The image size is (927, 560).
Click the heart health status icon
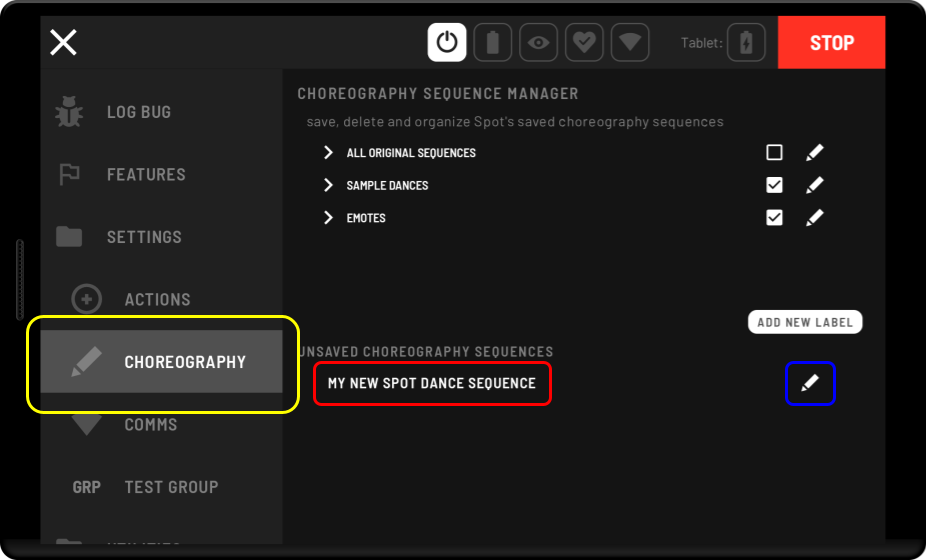click(x=584, y=43)
